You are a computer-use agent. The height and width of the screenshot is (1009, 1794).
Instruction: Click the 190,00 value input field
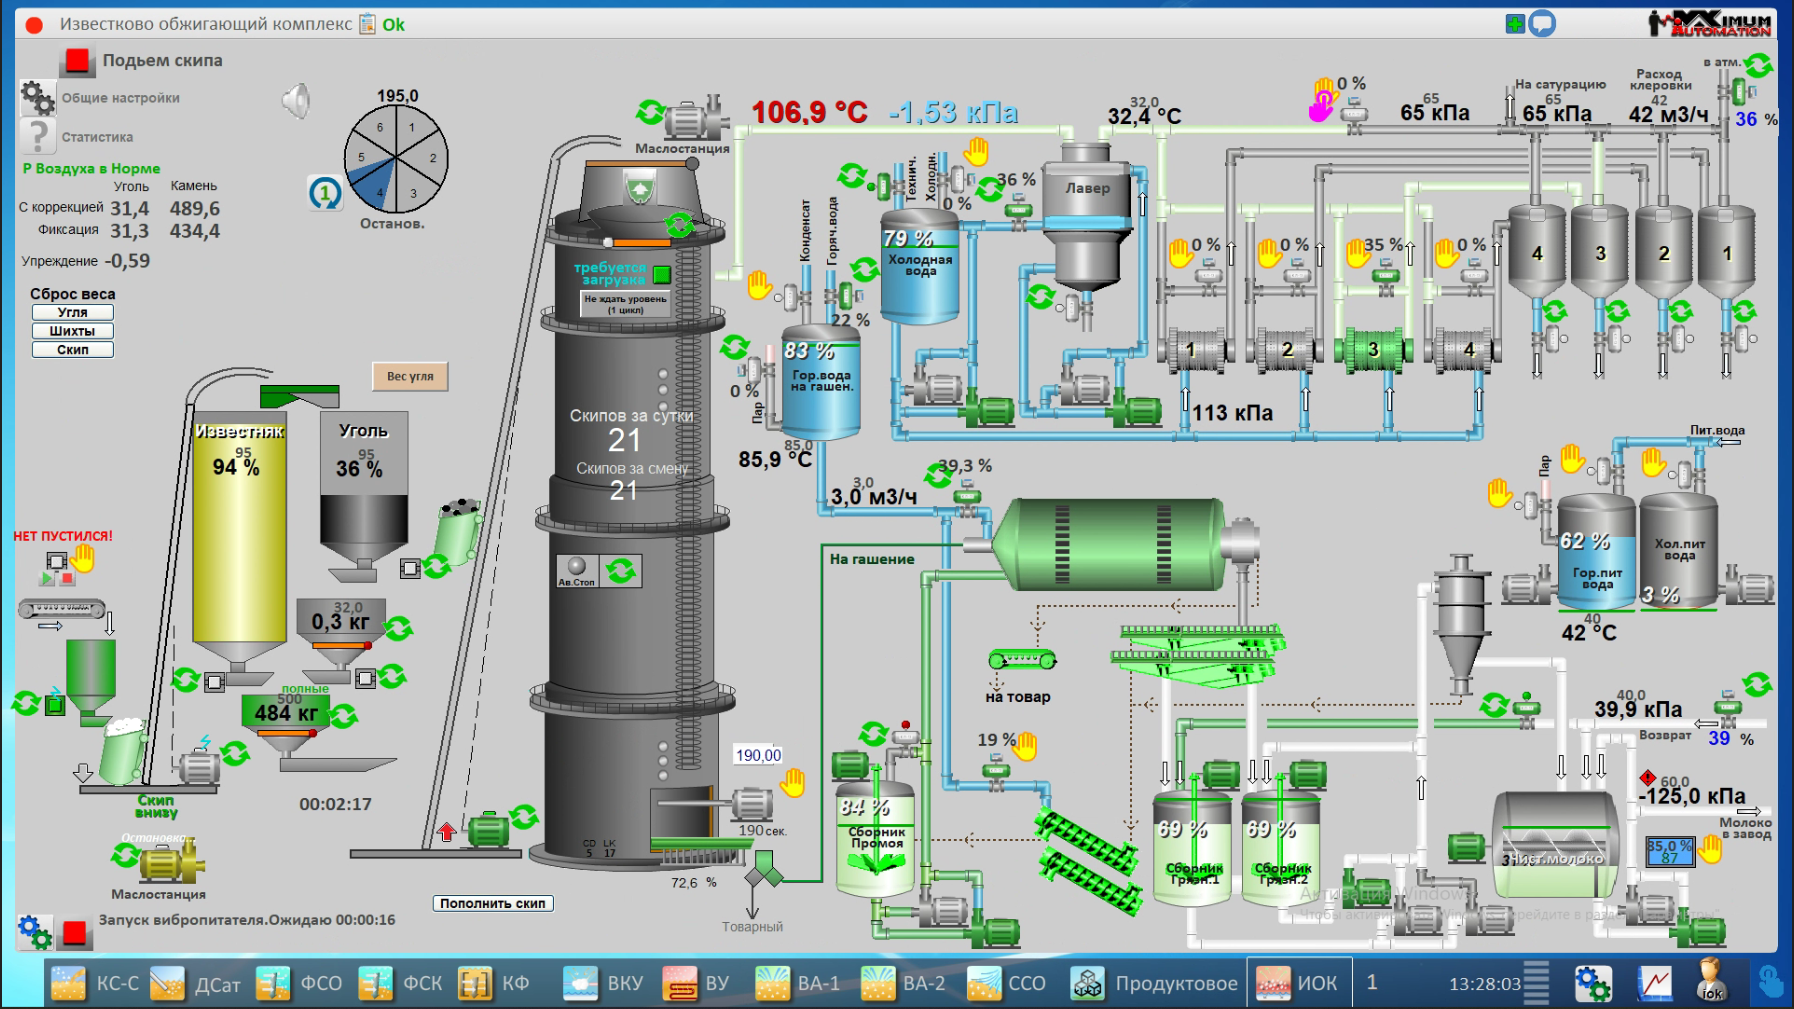pos(758,755)
